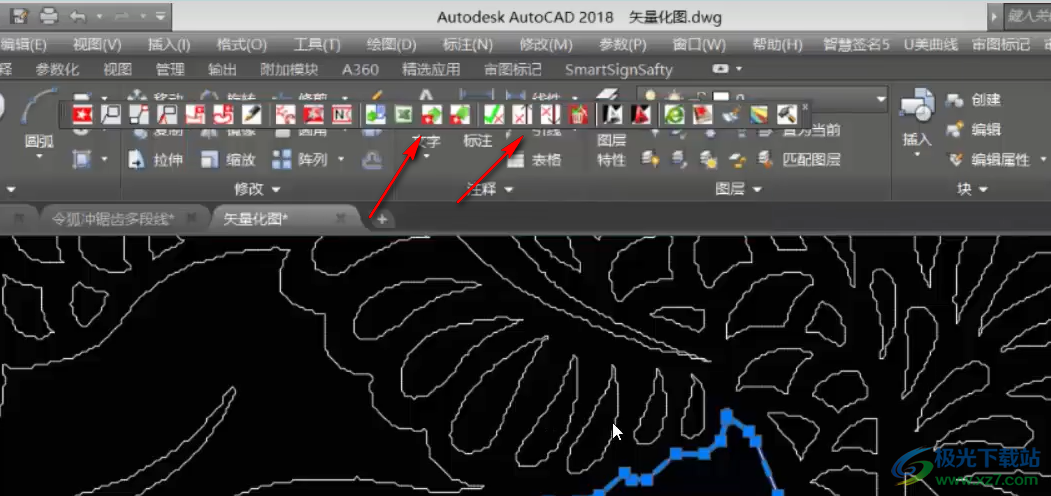Open the Undo history dropdown arrow
Image resolution: width=1051 pixels, height=496 pixels.
(99, 15)
